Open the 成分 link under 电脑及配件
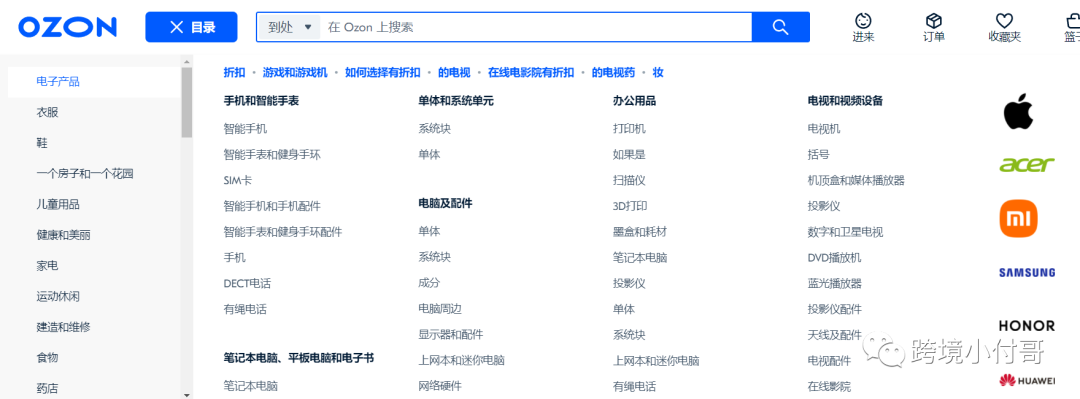1080x399 pixels. point(429,283)
